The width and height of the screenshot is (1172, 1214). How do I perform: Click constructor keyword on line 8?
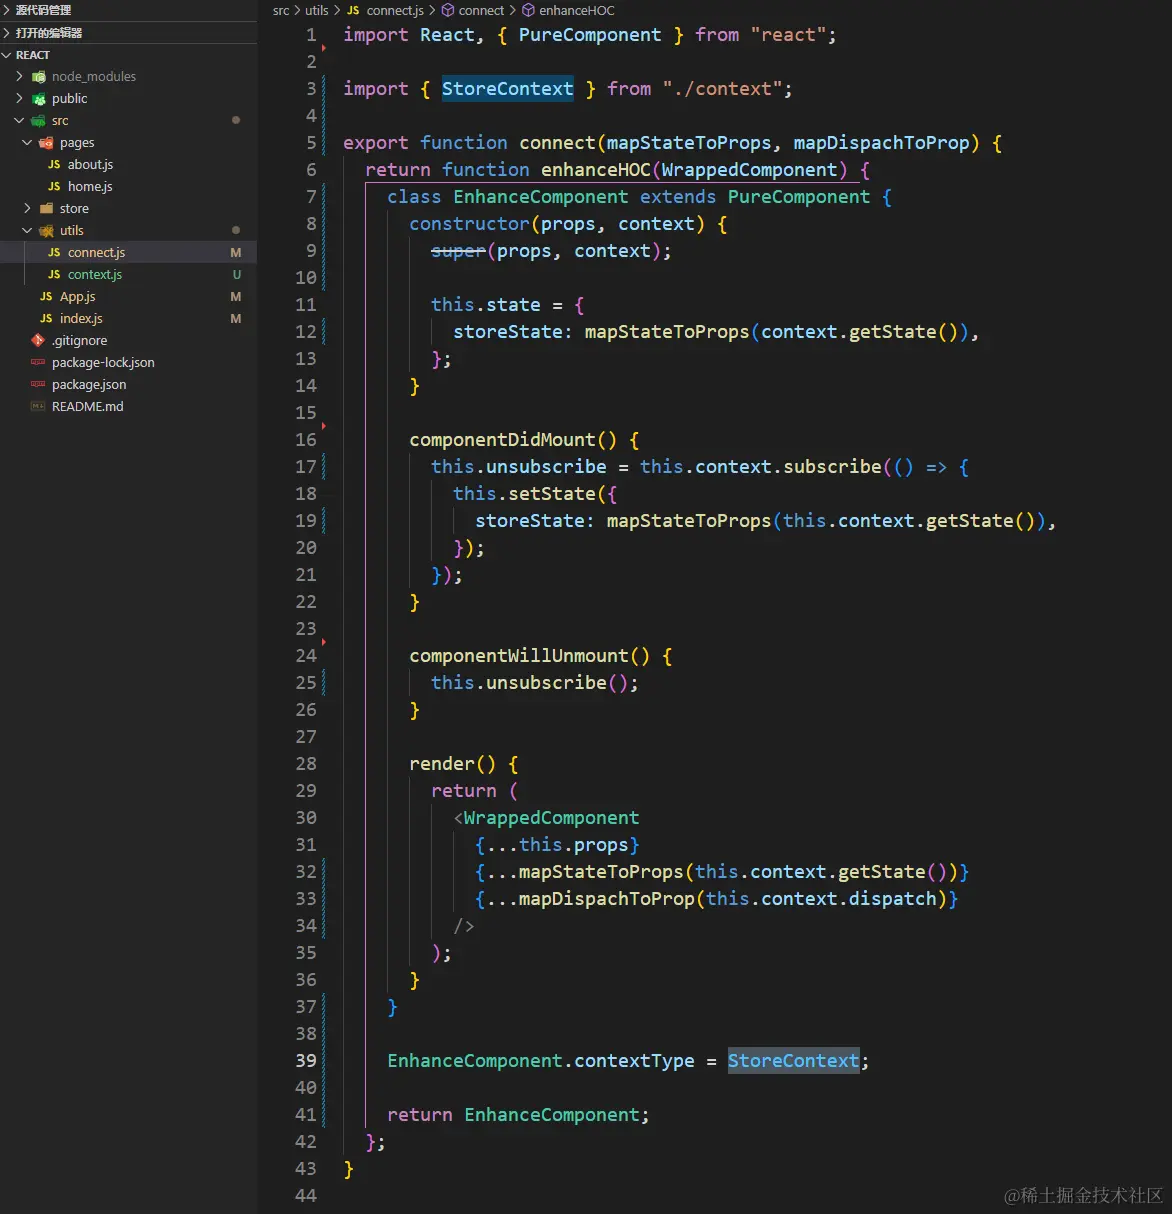pyautogui.click(x=469, y=223)
